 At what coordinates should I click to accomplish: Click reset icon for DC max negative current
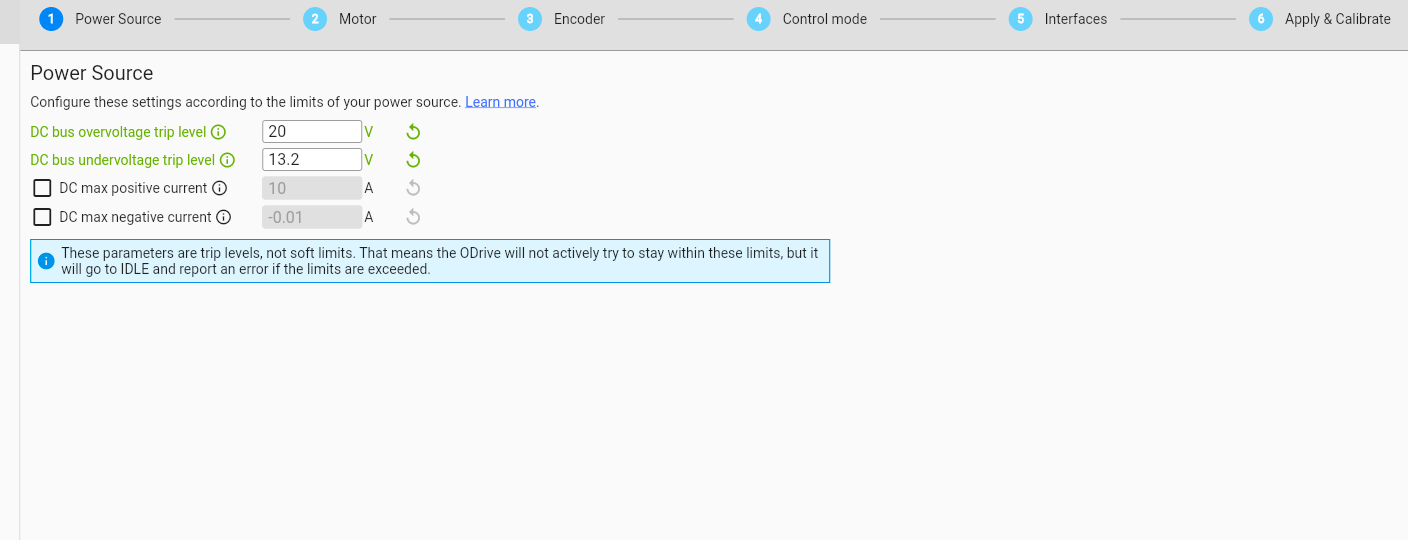[413, 217]
